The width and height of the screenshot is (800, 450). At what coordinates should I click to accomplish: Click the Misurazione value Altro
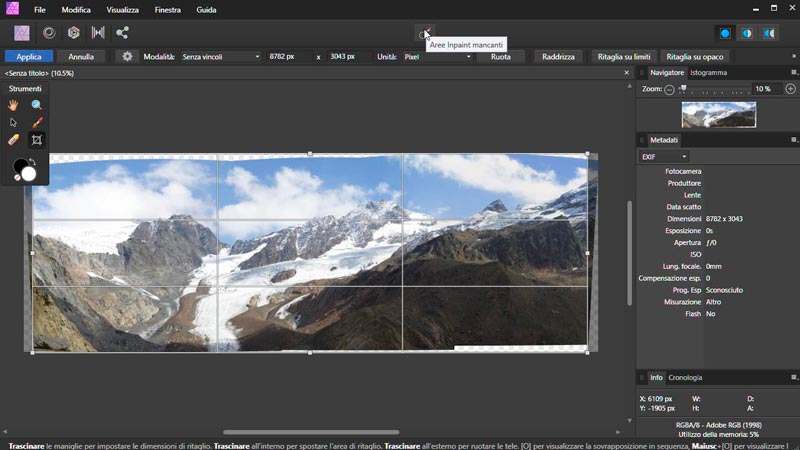[x=713, y=302]
